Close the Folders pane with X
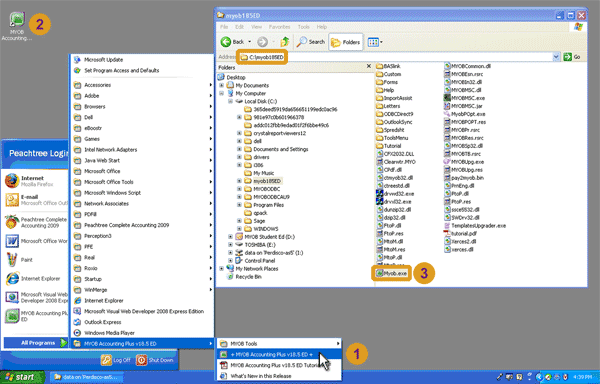The image size is (600, 384). pyautogui.click(x=369, y=66)
